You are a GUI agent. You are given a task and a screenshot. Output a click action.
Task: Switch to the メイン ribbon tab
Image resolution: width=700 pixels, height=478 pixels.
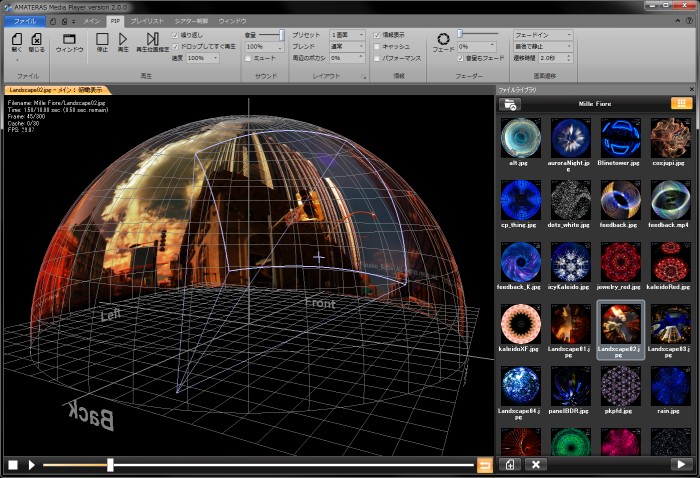click(92, 21)
